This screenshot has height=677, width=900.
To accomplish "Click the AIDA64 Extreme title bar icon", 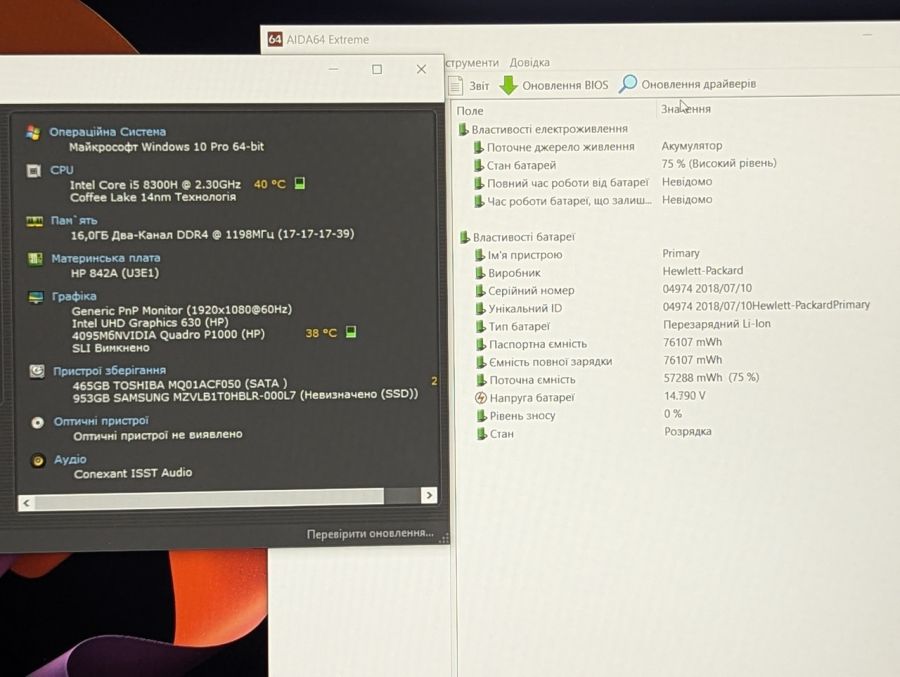I will (275, 39).
